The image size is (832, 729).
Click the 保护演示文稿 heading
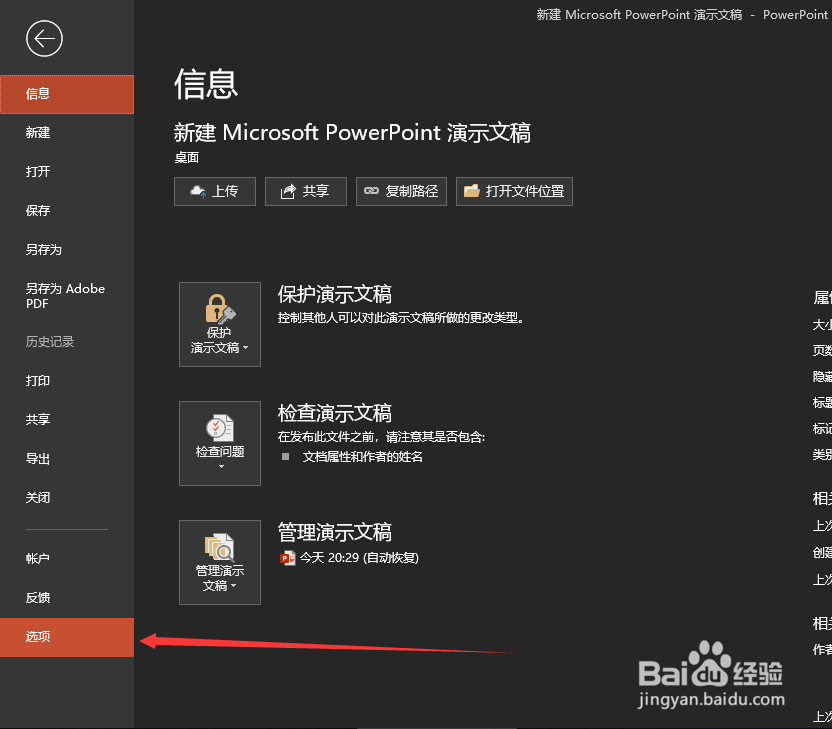tap(335, 294)
